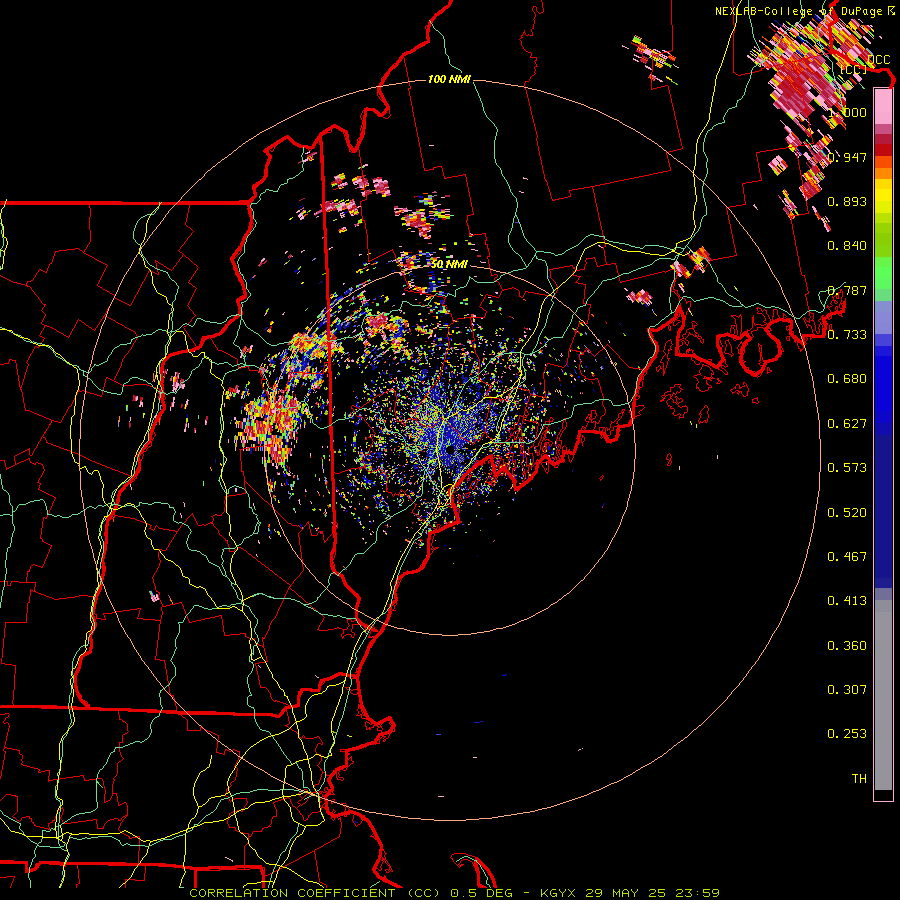
Task: Click the 0.467 scale value
Action: click(847, 557)
